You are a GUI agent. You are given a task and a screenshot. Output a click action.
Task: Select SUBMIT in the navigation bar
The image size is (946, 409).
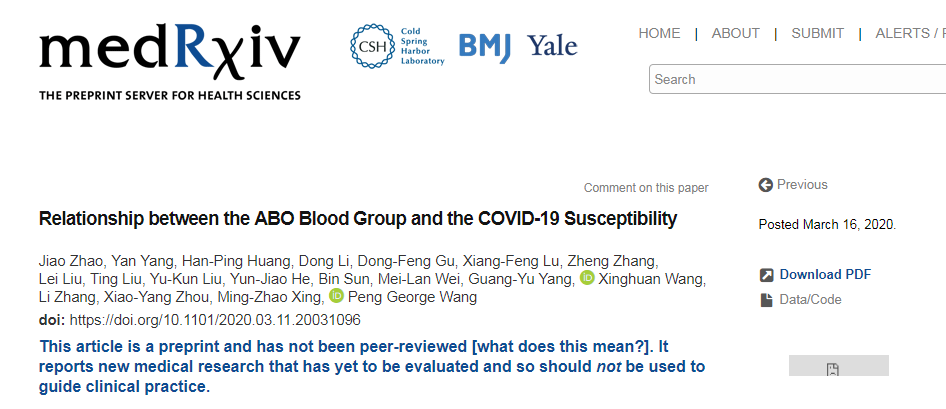pos(817,33)
